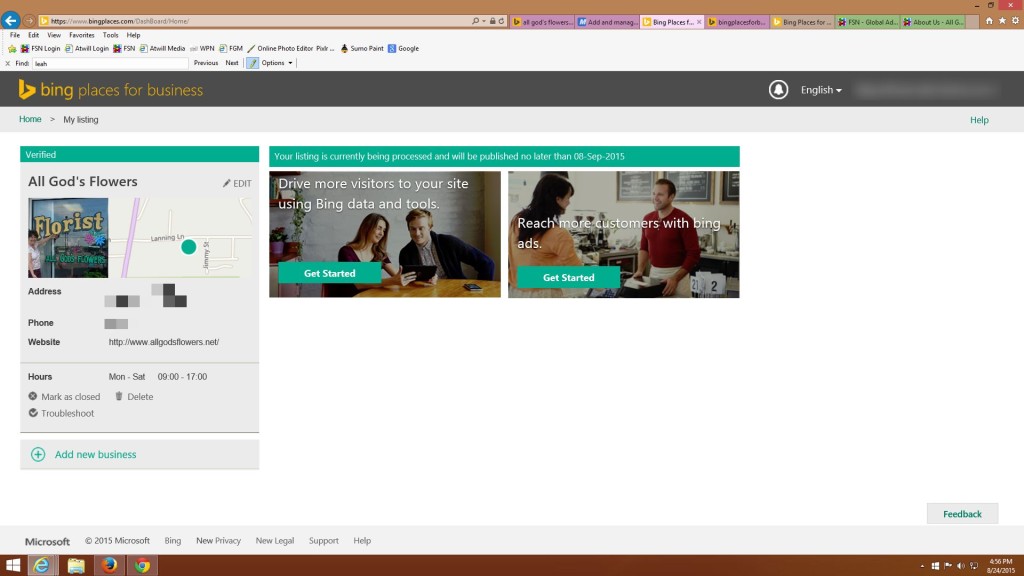
Task: Click the volume icon in system tray
Action: point(961,566)
